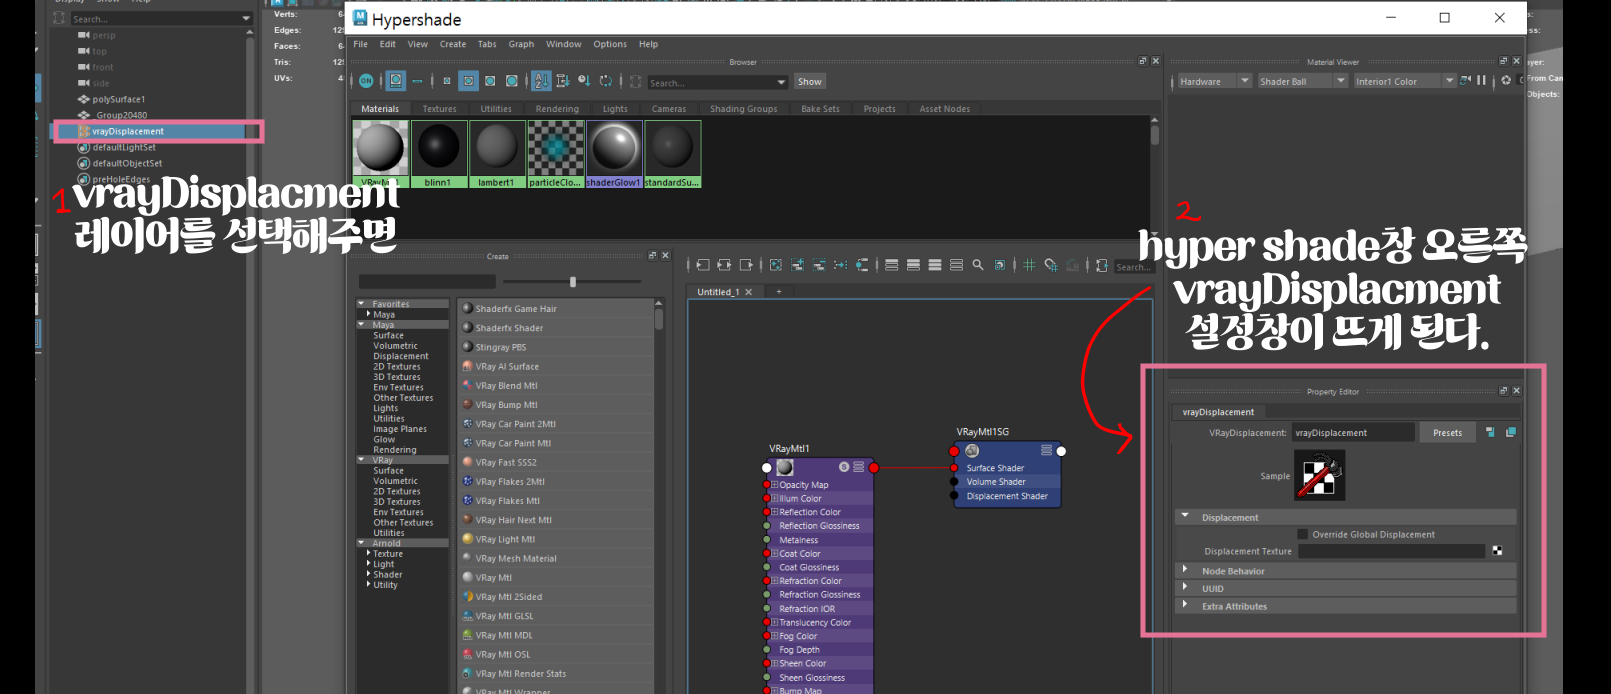Add a new graph tab with plus
Image resolution: width=1611 pixels, height=694 pixels.
(779, 292)
